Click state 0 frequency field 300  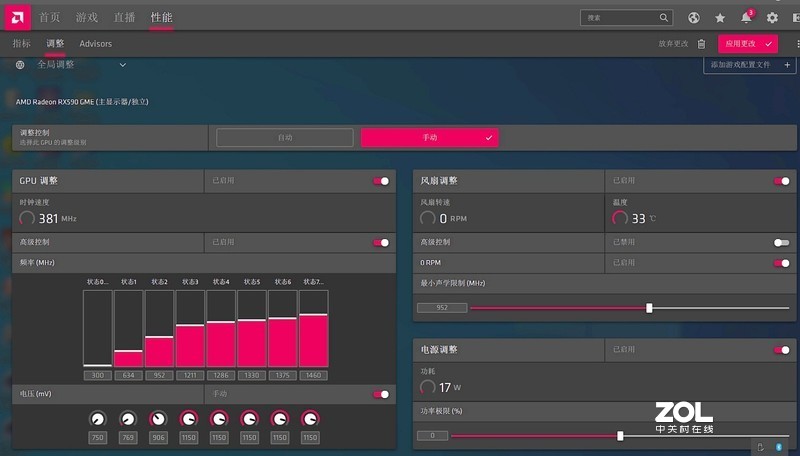pos(97,375)
